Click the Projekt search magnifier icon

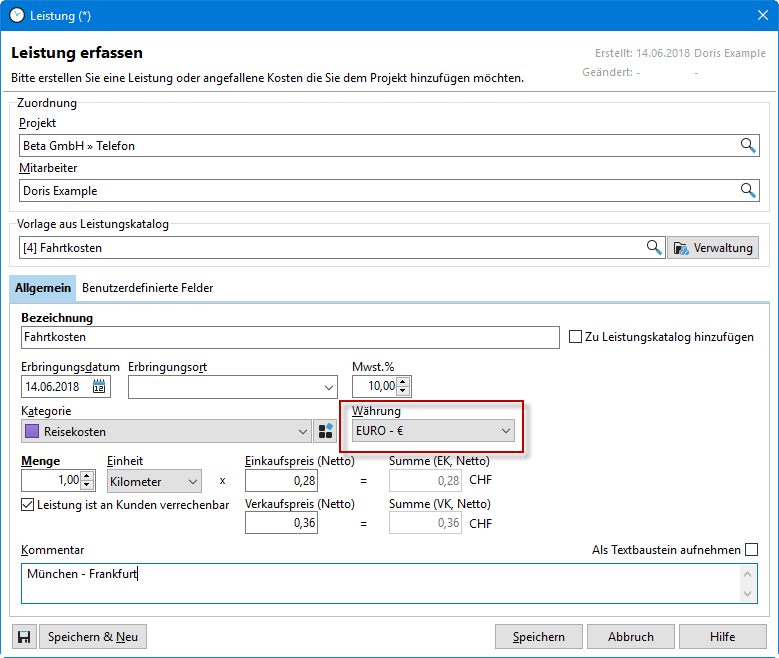(748, 146)
